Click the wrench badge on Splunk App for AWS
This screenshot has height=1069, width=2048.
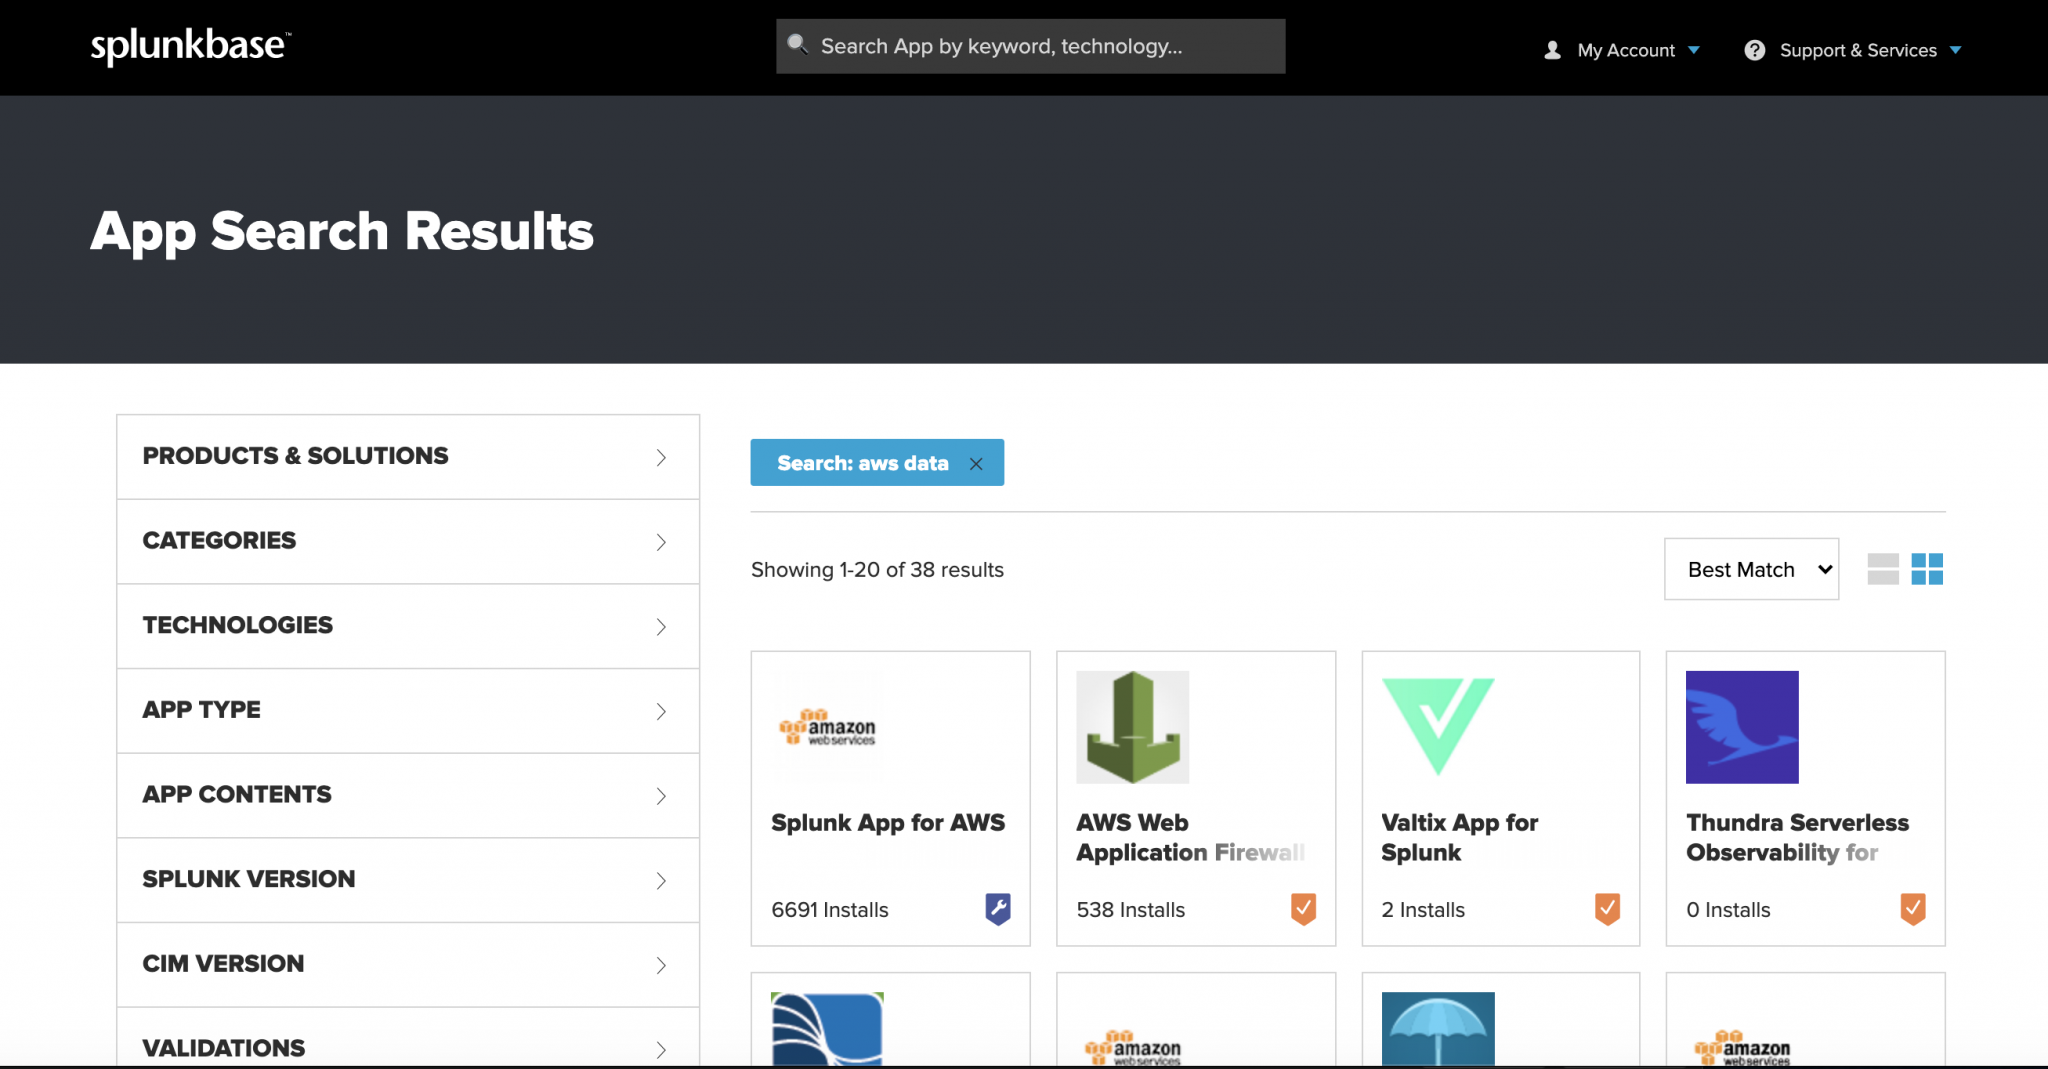998,908
